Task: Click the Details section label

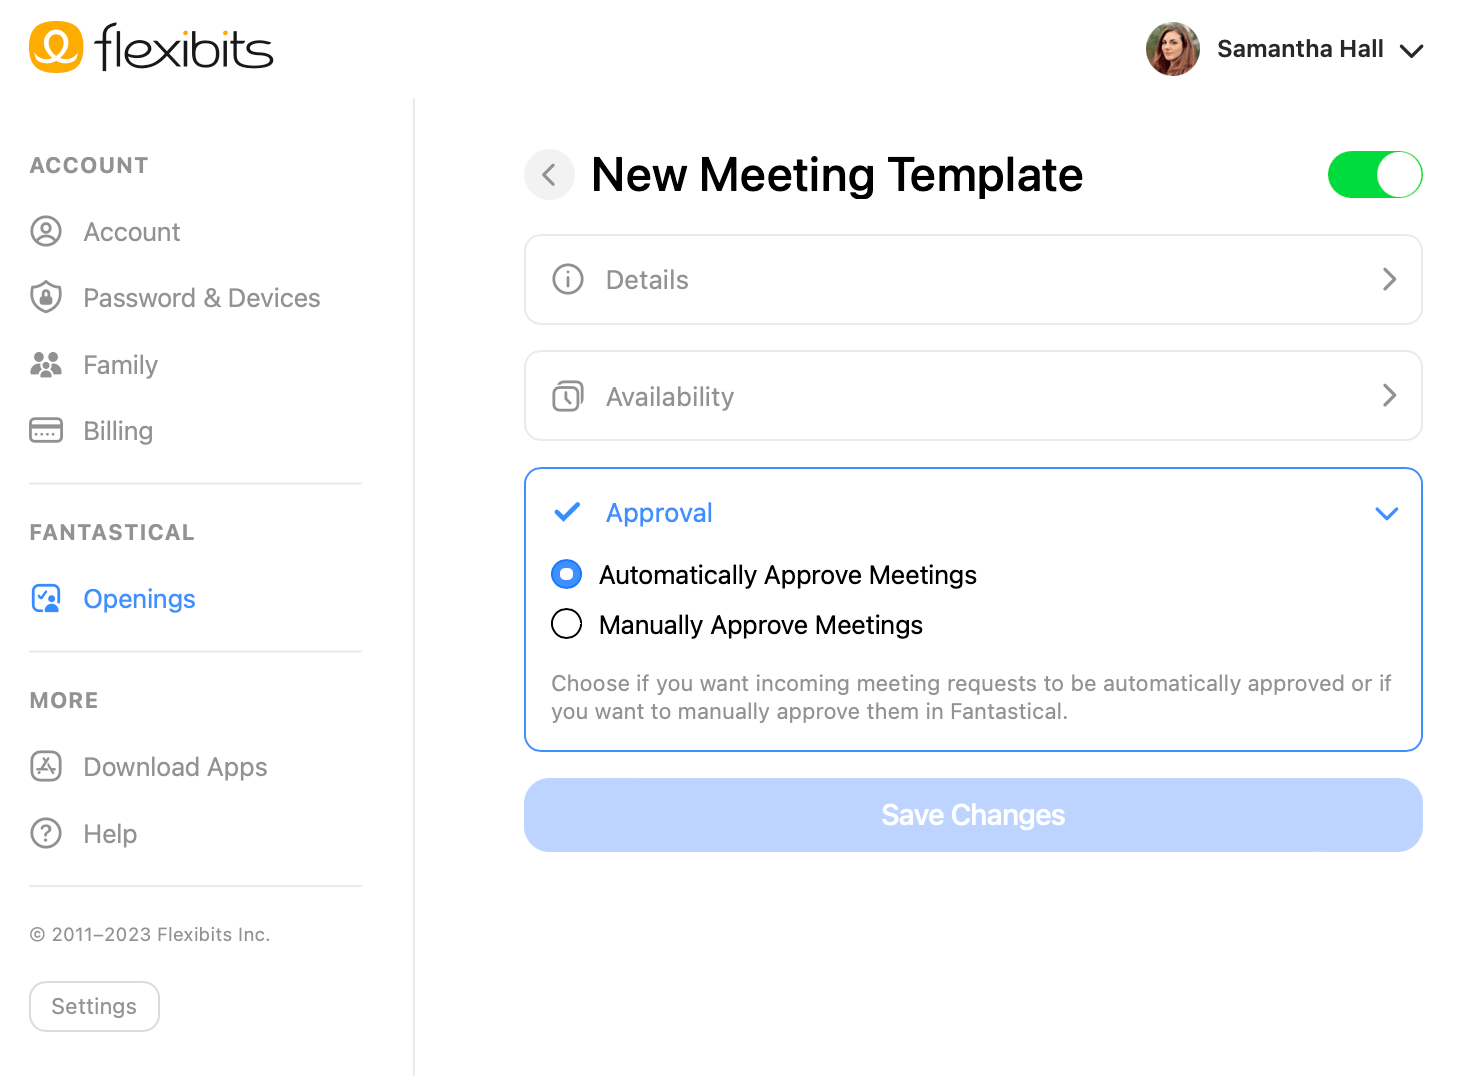Action: click(x=647, y=280)
